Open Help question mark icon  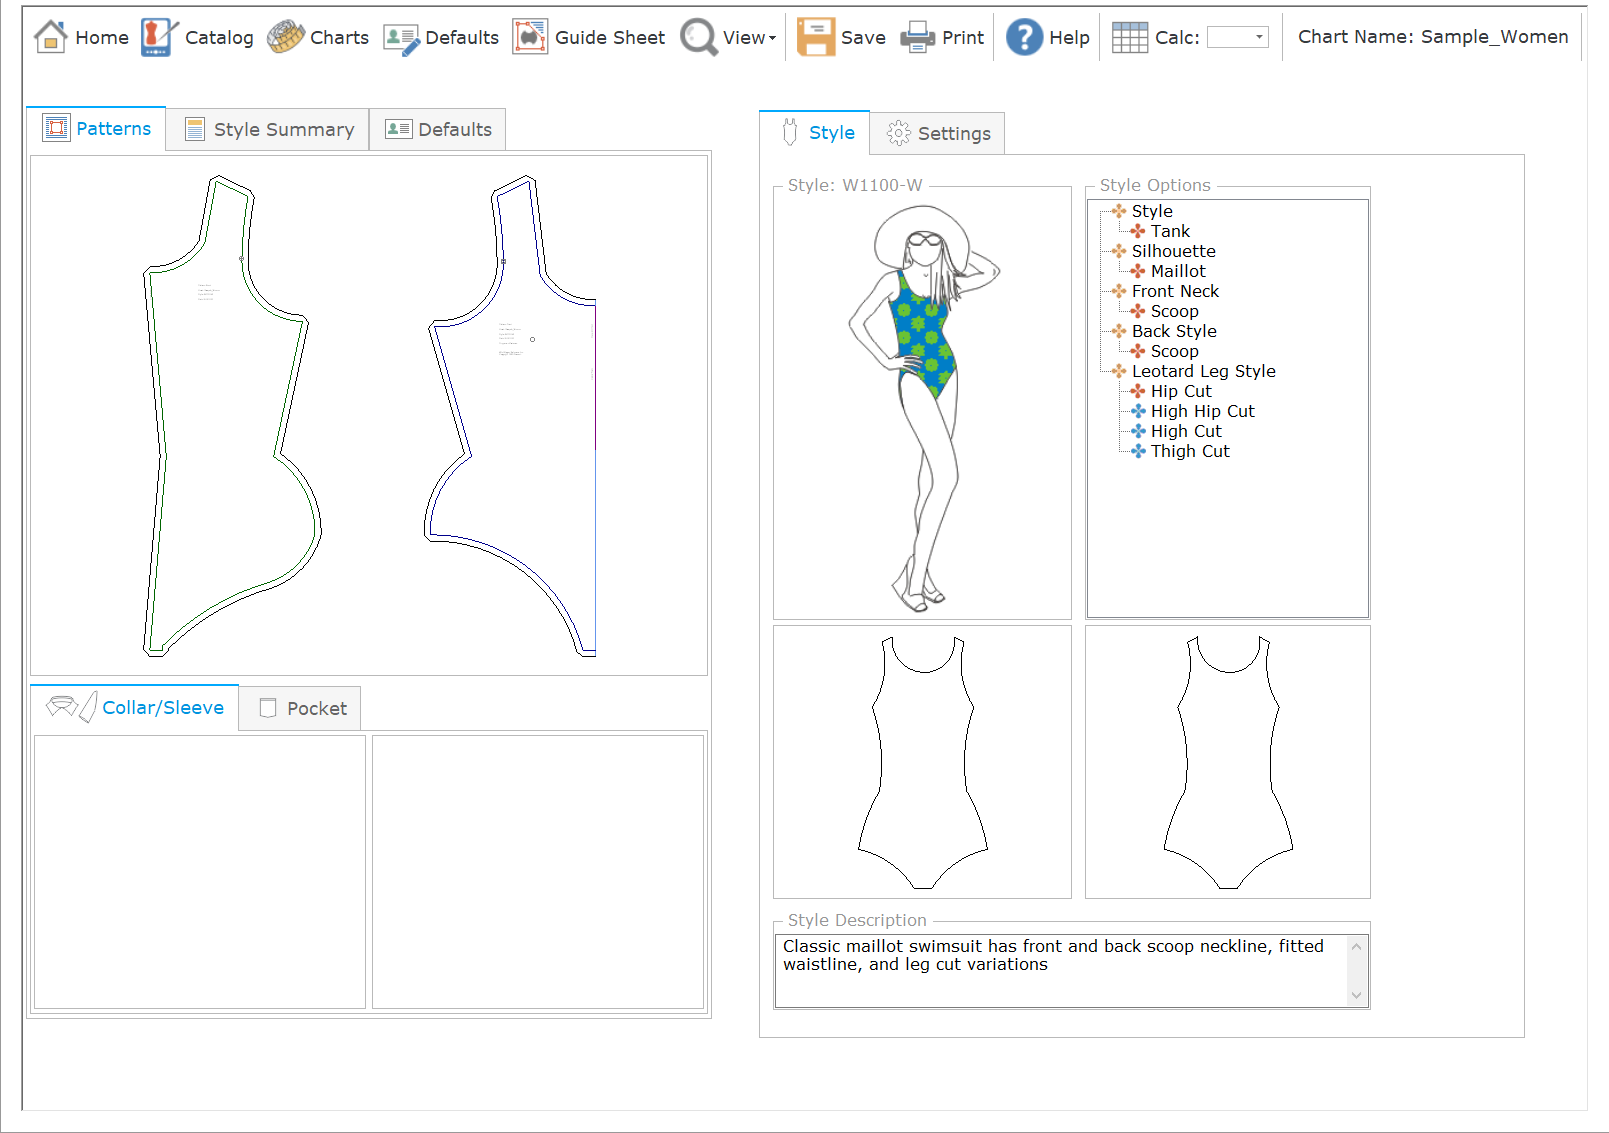click(1024, 37)
